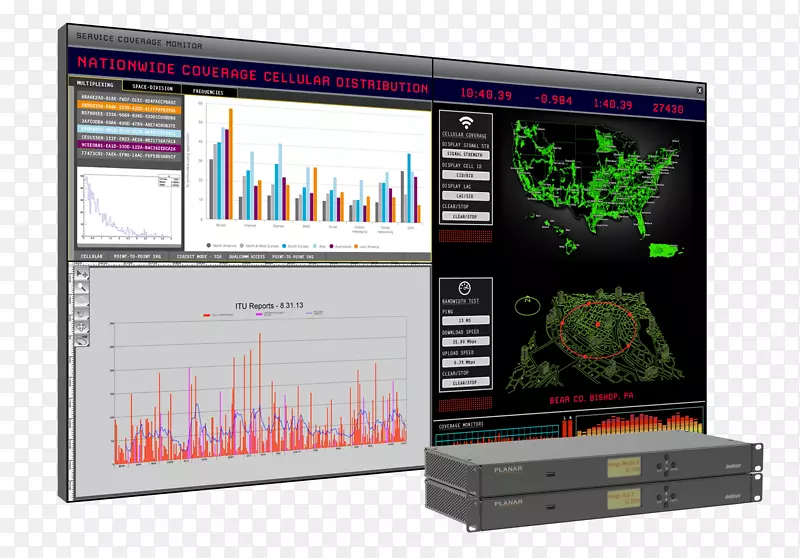The width and height of the screenshot is (800, 558).
Task: Click the Wi-Fi cellular coverage icon
Action: coord(465,122)
